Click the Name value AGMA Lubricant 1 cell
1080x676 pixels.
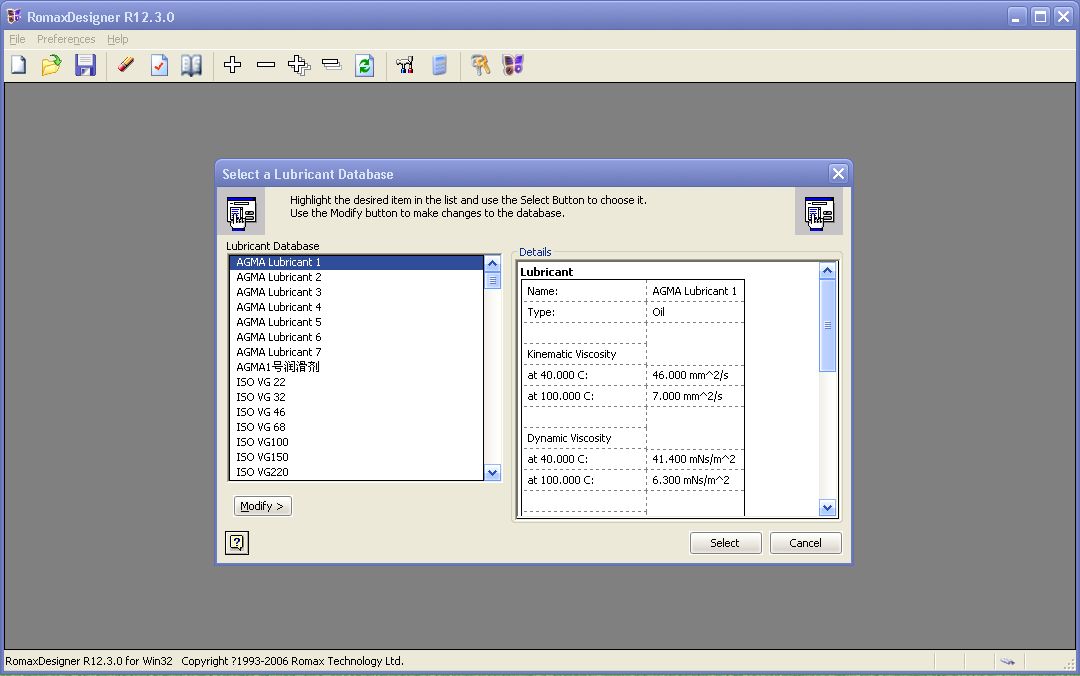pyautogui.click(x=695, y=291)
